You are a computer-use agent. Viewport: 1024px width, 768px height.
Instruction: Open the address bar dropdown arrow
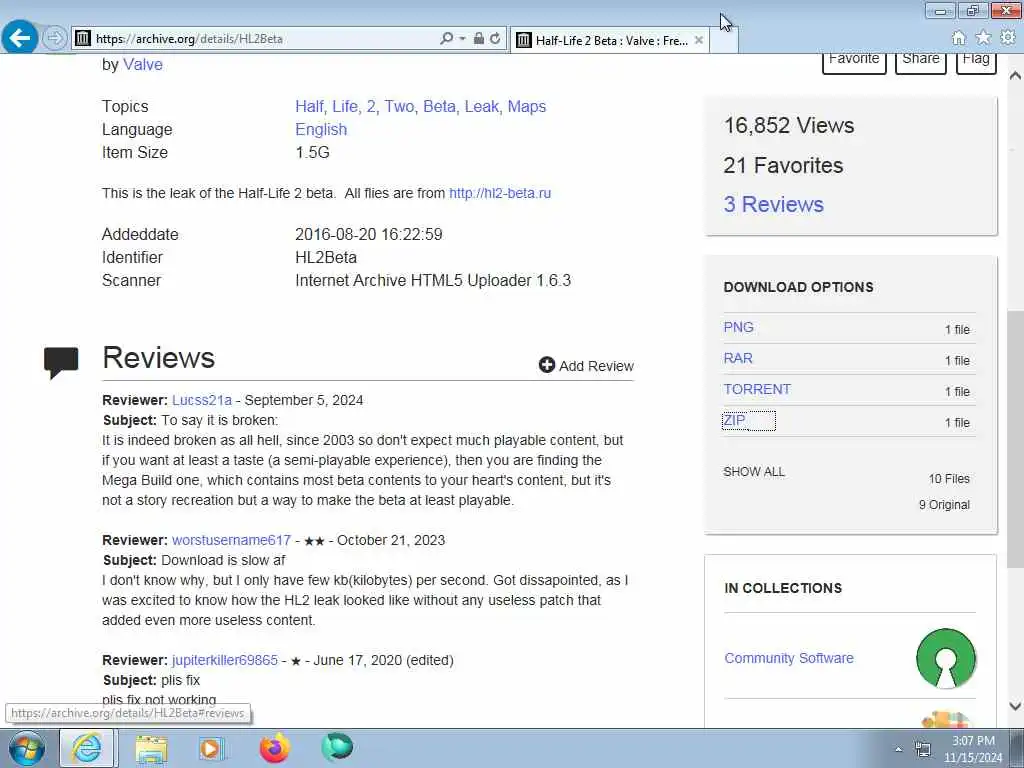[462, 39]
